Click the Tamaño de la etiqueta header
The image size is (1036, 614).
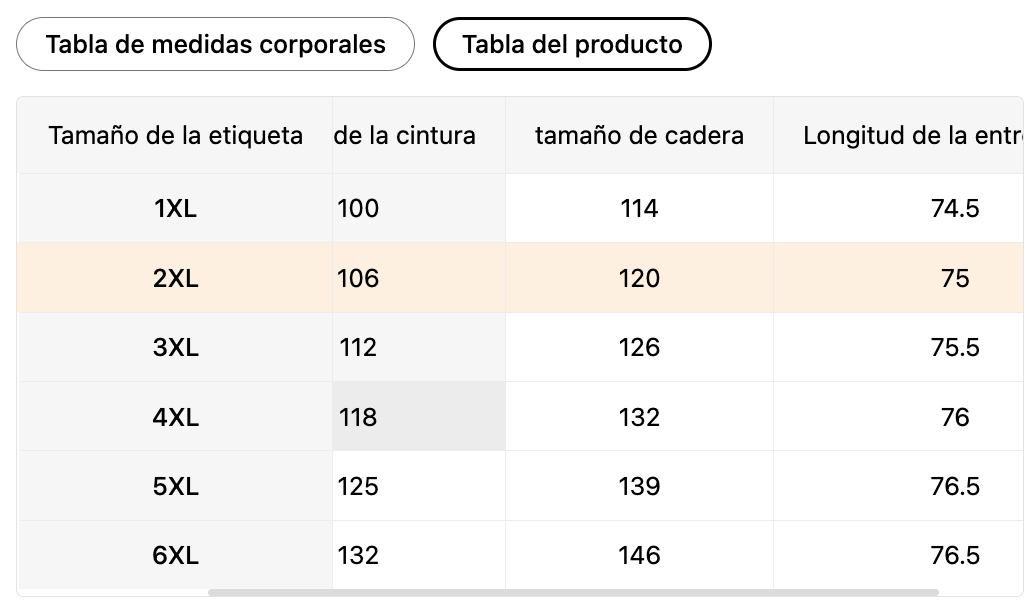point(175,135)
